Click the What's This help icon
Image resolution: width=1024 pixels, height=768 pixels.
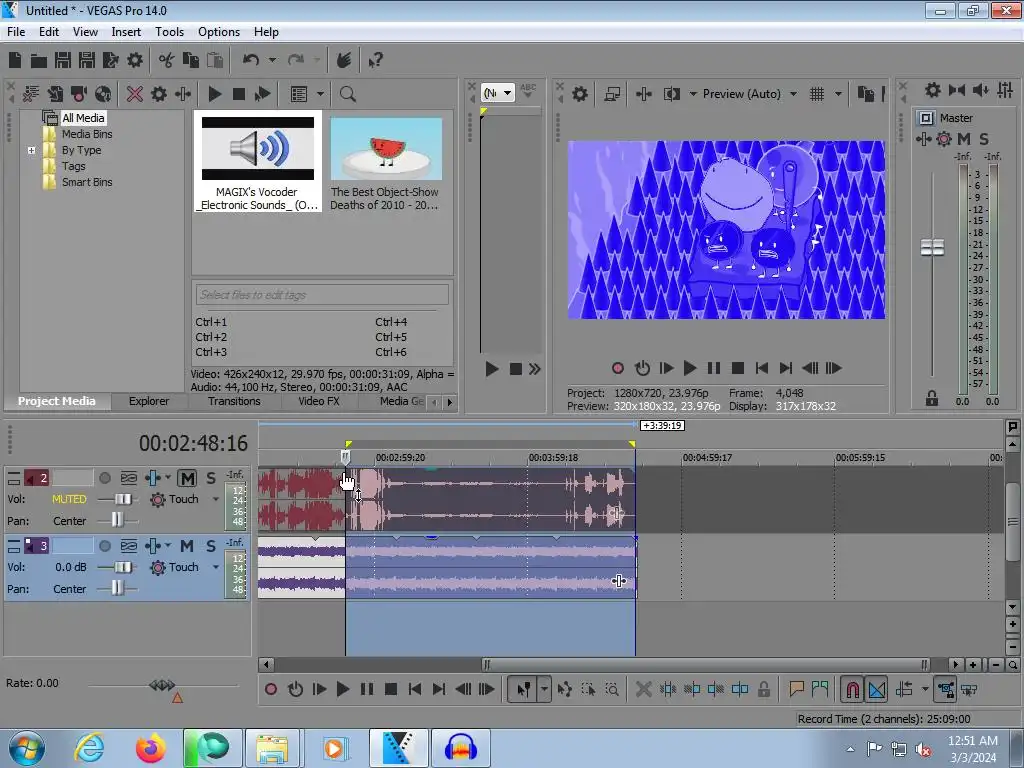376,61
